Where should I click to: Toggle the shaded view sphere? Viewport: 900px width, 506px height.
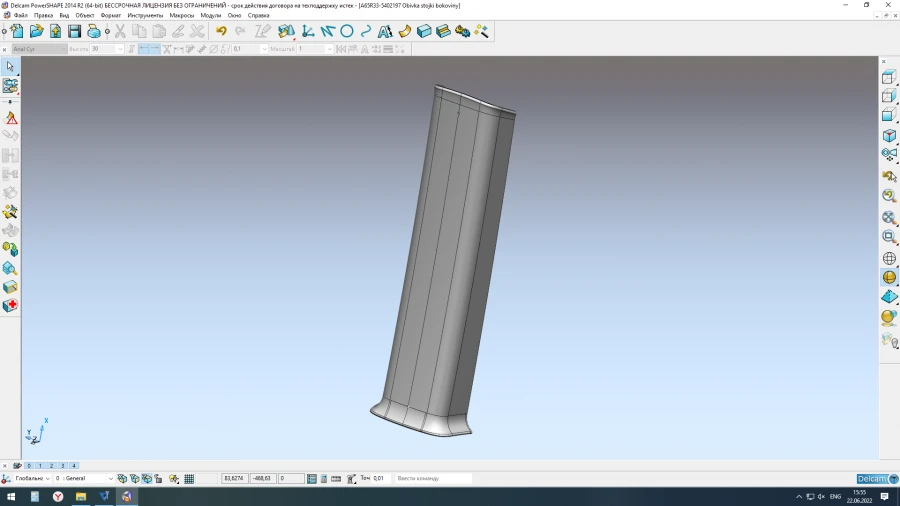(x=889, y=277)
